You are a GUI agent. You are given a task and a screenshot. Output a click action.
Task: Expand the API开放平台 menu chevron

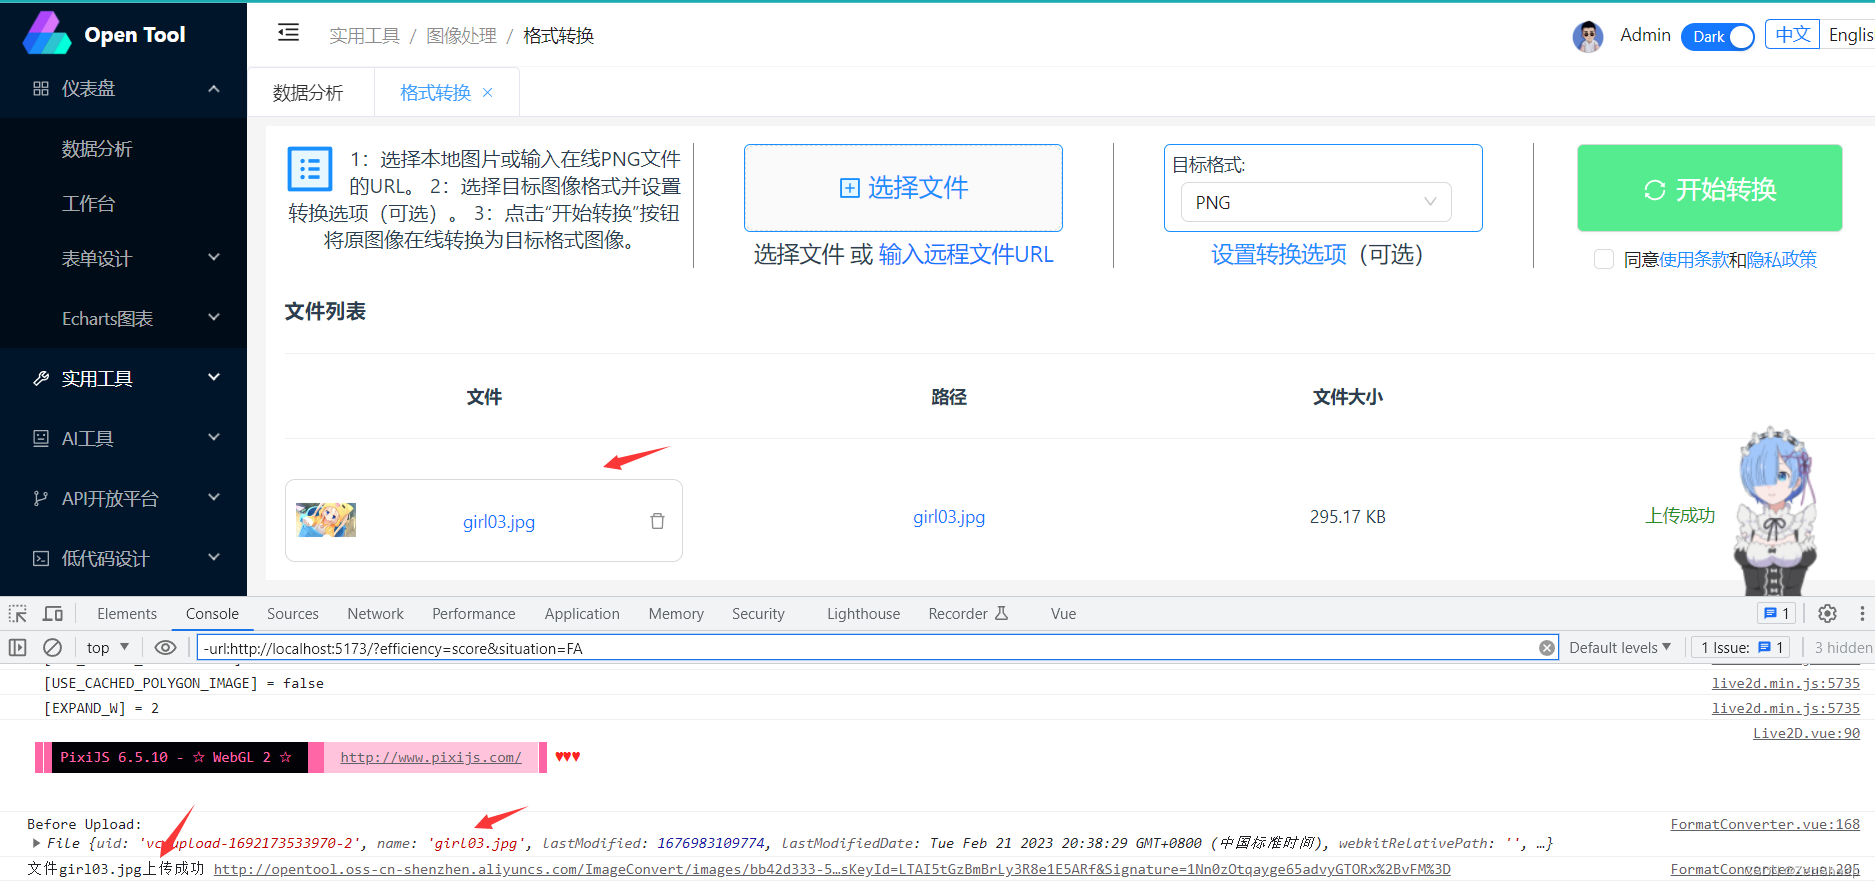click(214, 497)
